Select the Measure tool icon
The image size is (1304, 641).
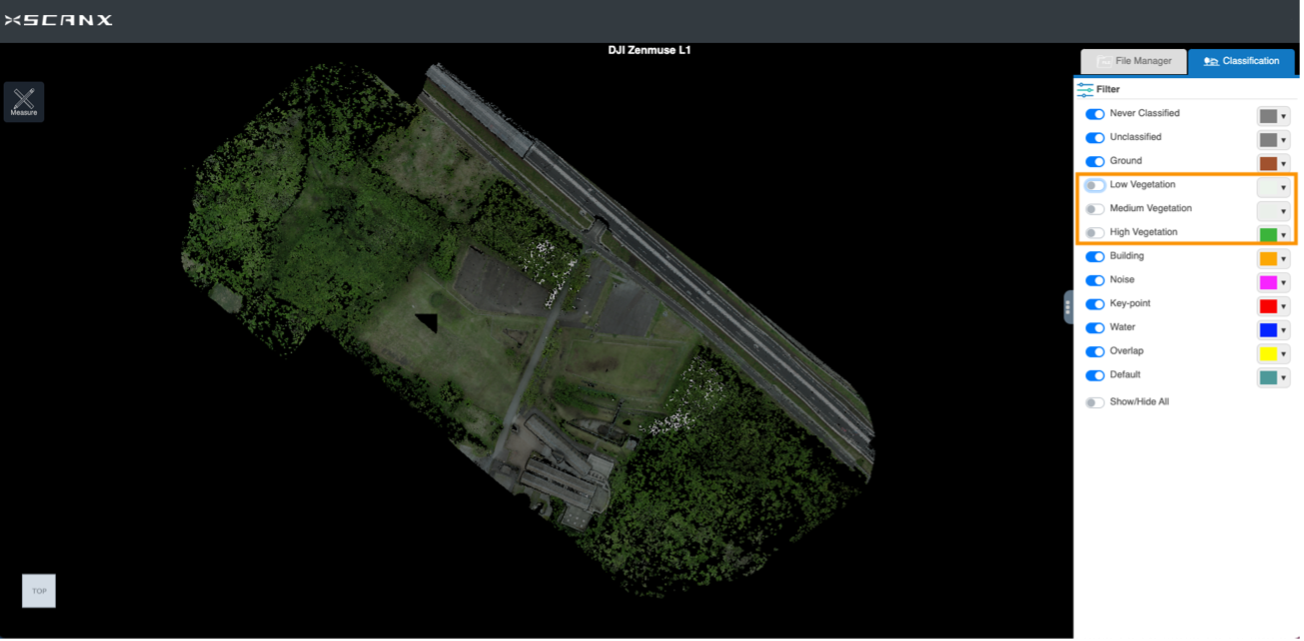pyautogui.click(x=24, y=101)
